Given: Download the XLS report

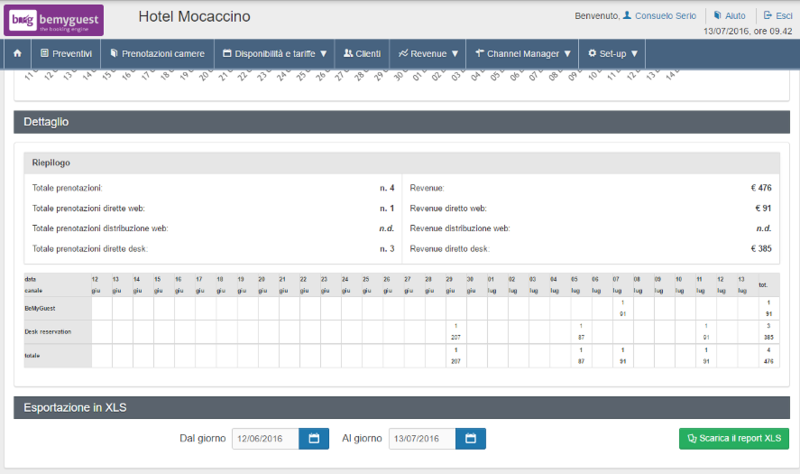Looking at the screenshot, I should click(733, 438).
